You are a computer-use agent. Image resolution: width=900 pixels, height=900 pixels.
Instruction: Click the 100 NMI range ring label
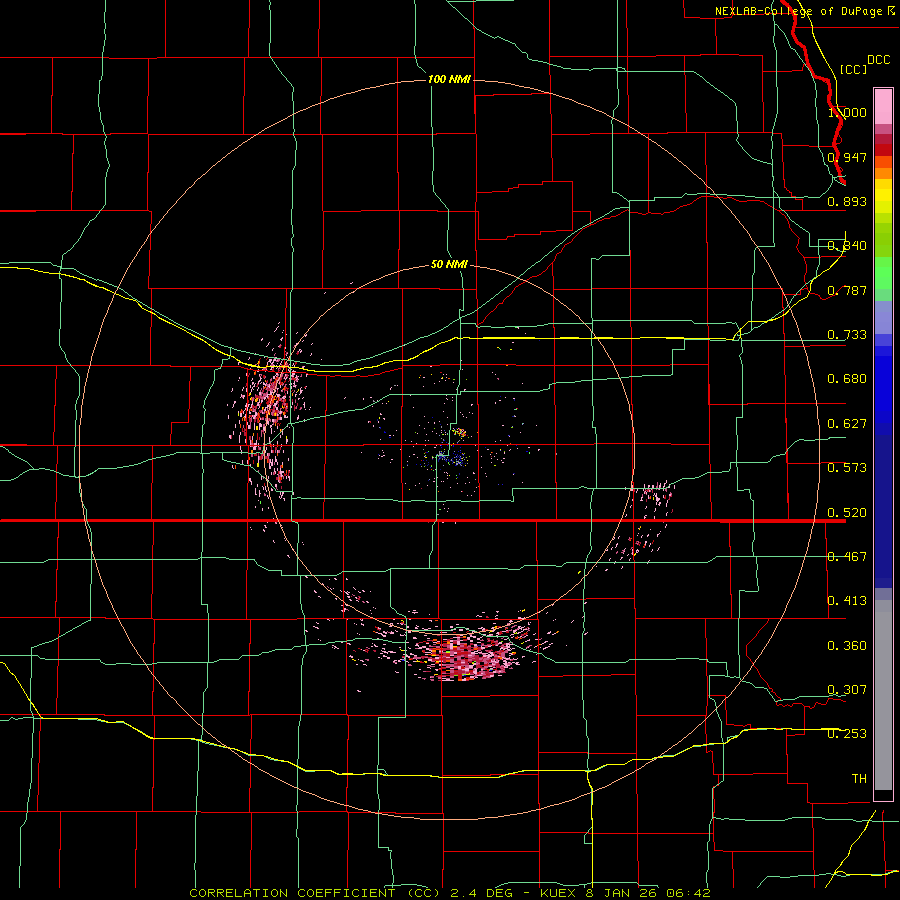click(x=449, y=79)
